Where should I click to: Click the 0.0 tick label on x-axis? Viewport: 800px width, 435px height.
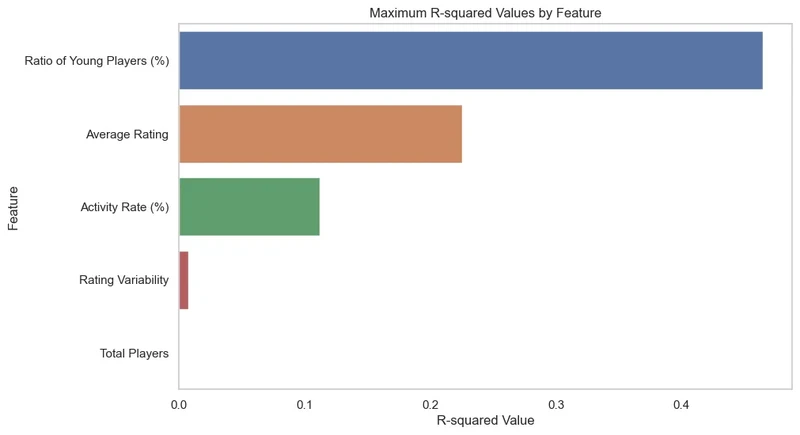pos(179,404)
